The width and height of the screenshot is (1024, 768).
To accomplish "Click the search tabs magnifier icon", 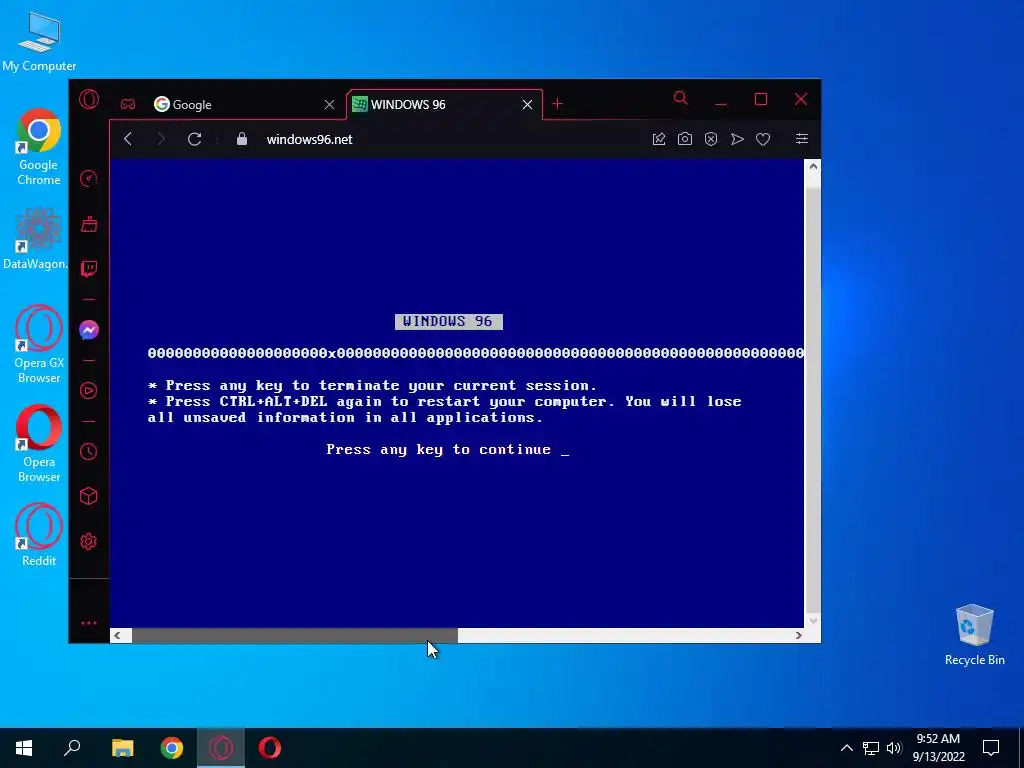I will (x=680, y=99).
